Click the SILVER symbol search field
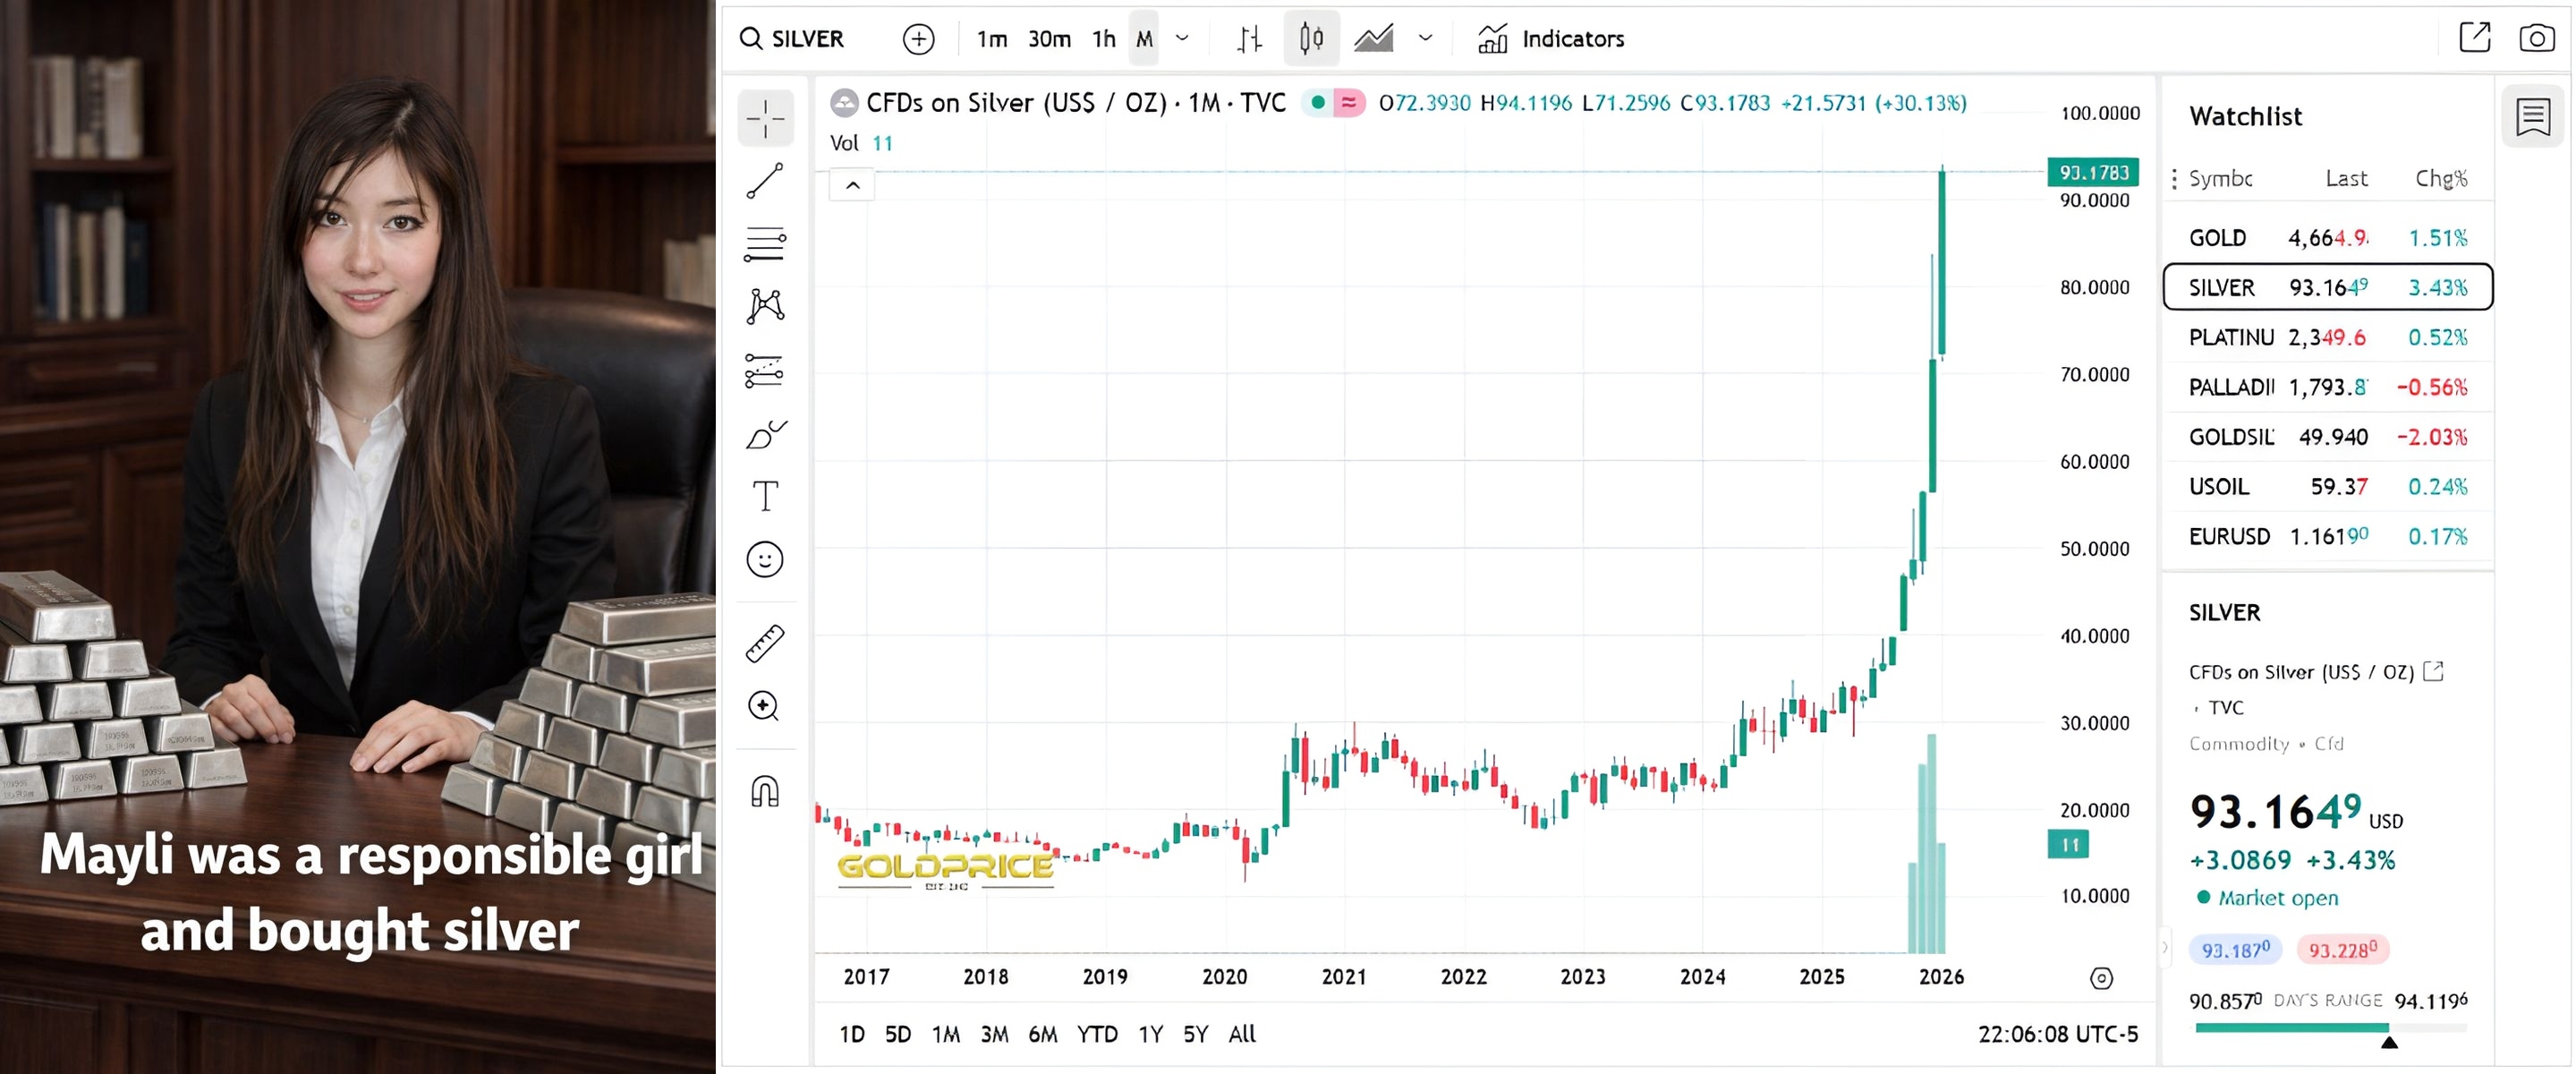This screenshot has height=1074, width=2576. pos(806,39)
